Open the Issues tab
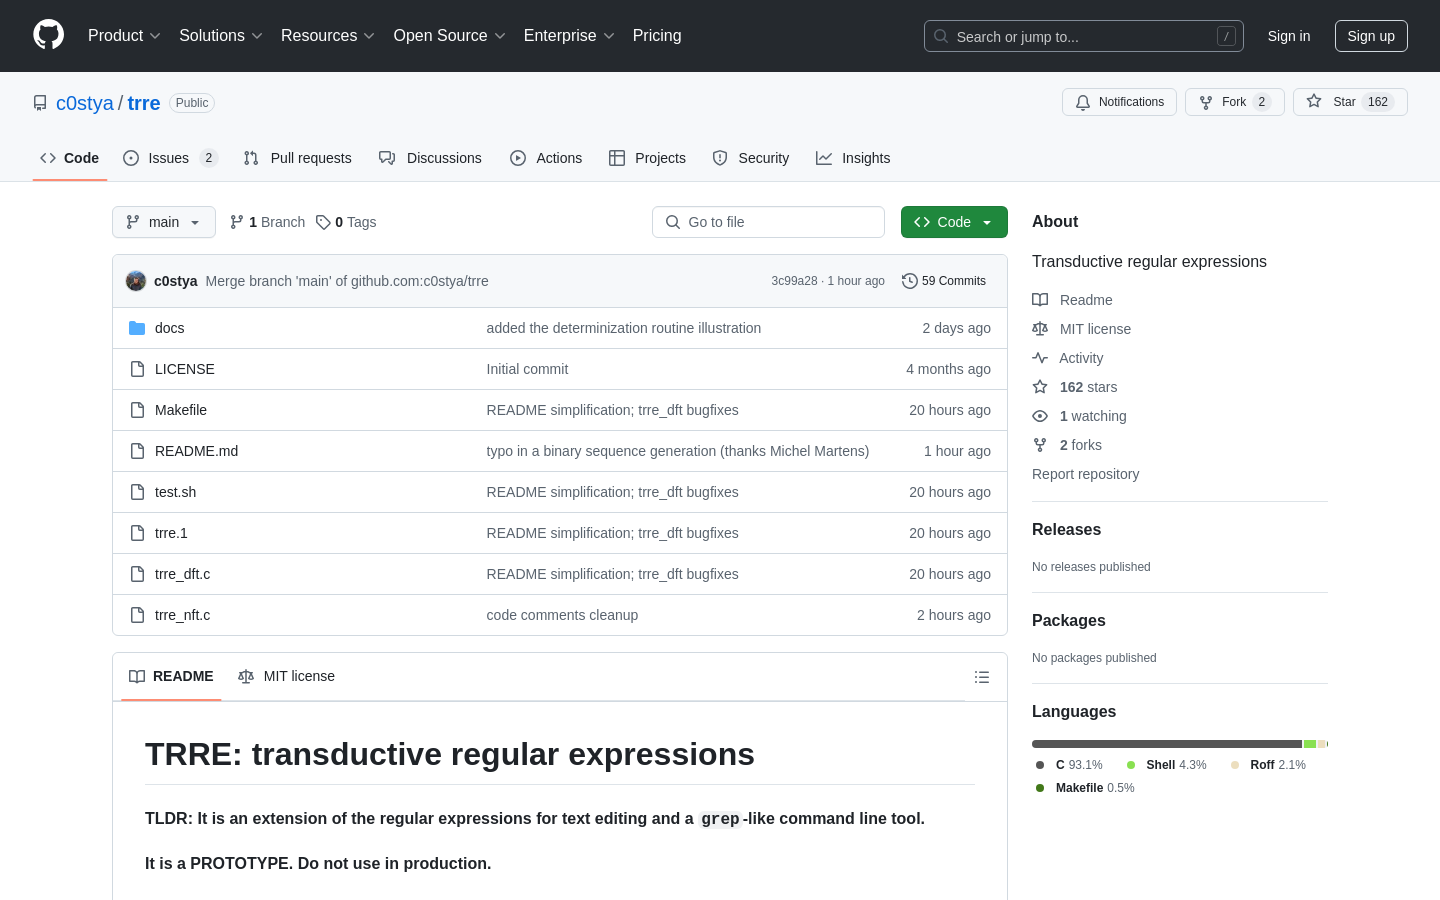This screenshot has width=1440, height=900. 170,158
